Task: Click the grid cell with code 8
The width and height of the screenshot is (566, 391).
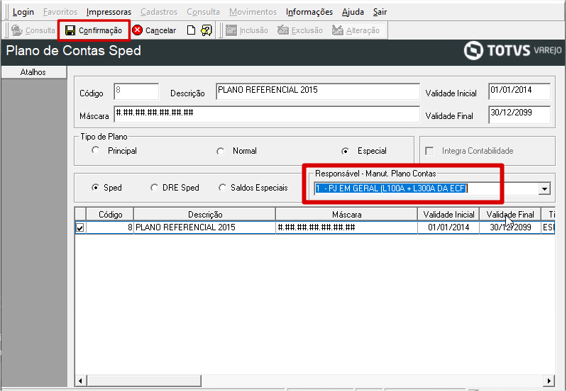Action: pos(110,227)
